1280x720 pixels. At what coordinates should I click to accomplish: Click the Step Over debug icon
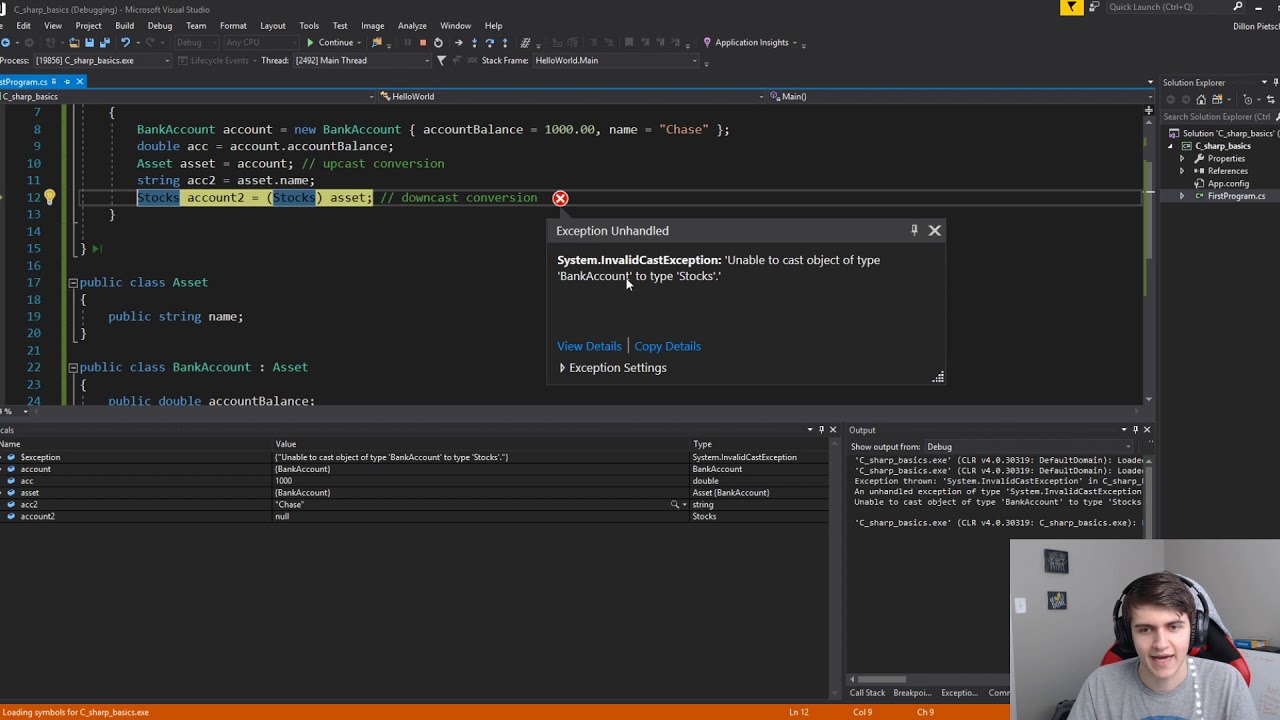coord(489,43)
